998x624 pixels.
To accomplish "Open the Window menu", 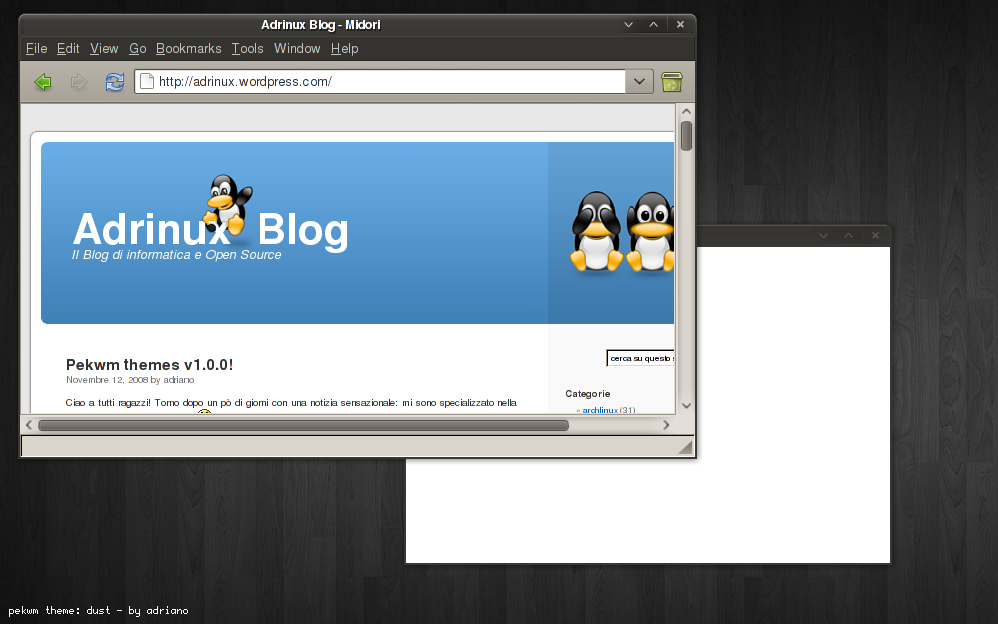I will click(x=297, y=48).
